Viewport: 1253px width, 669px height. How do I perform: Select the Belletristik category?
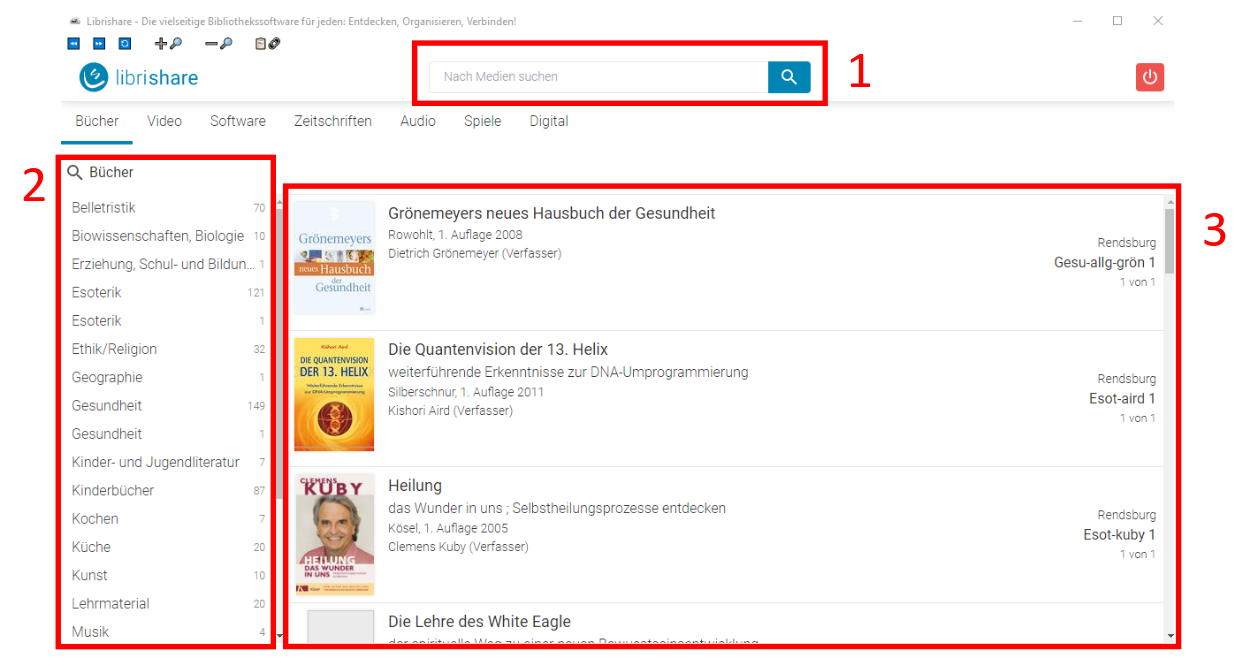104,208
